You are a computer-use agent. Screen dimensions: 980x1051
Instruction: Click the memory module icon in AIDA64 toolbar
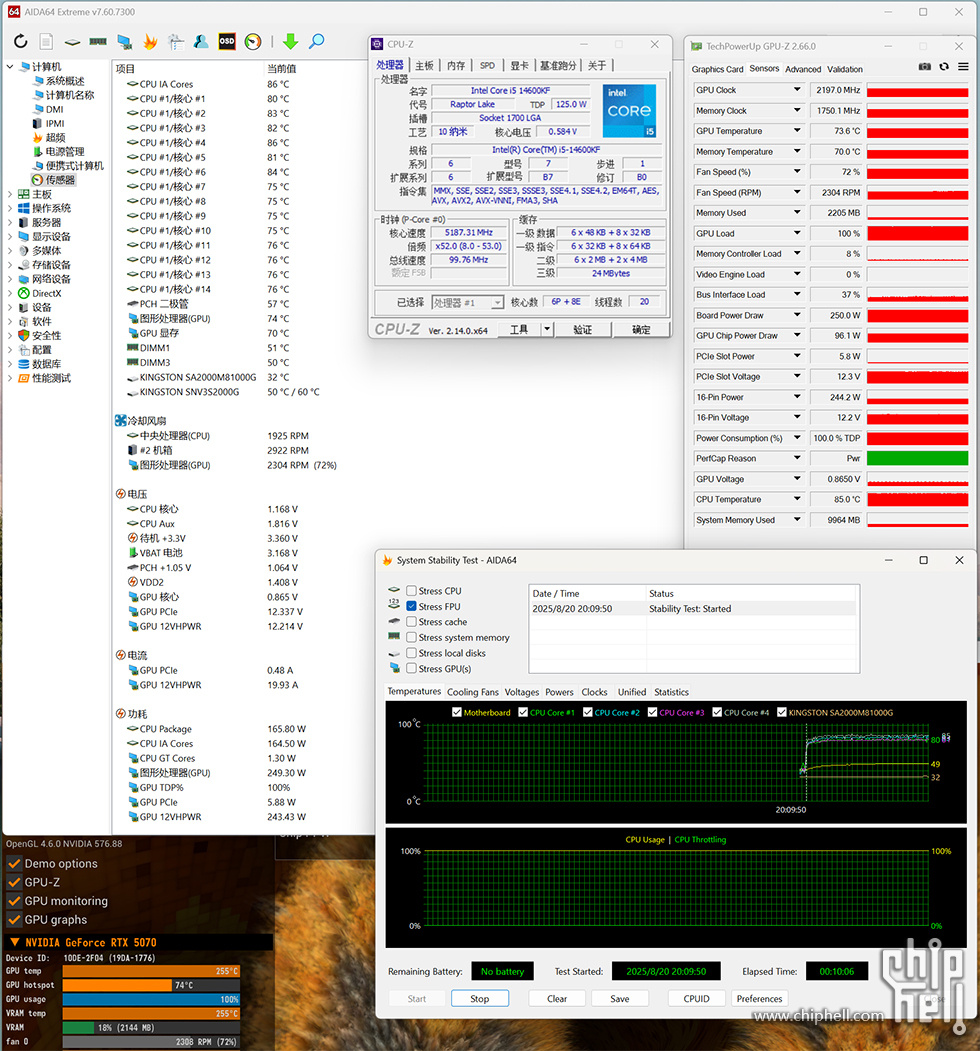point(98,42)
